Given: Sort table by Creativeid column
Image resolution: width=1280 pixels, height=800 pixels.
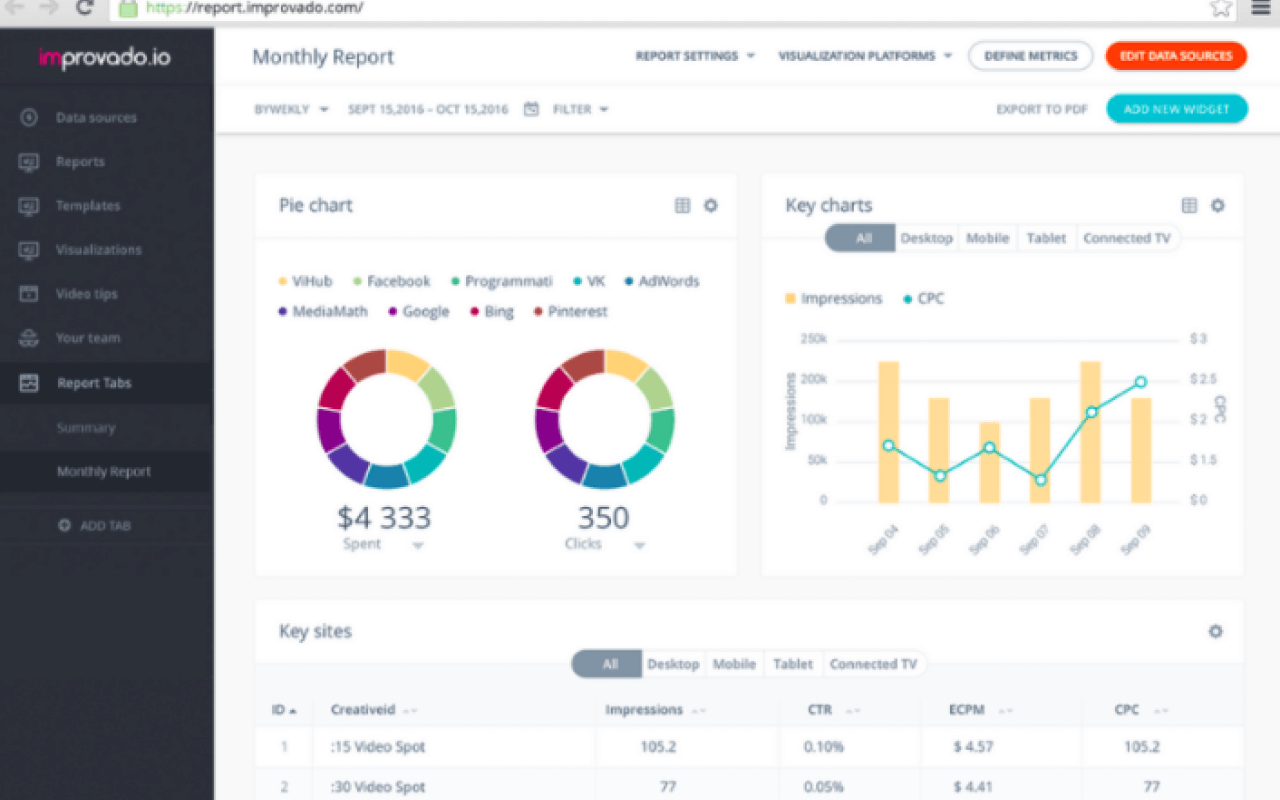Looking at the screenshot, I should (x=374, y=710).
